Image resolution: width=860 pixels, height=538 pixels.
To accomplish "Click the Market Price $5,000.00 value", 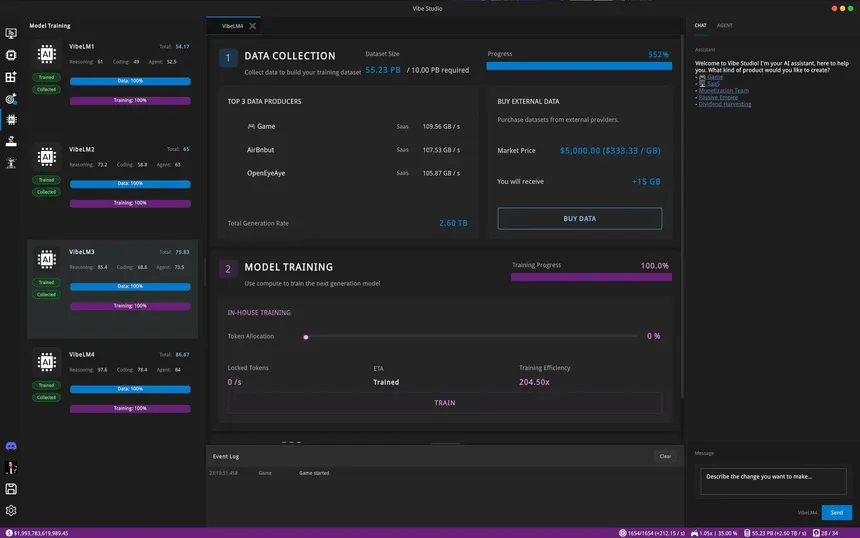I will tap(610, 150).
